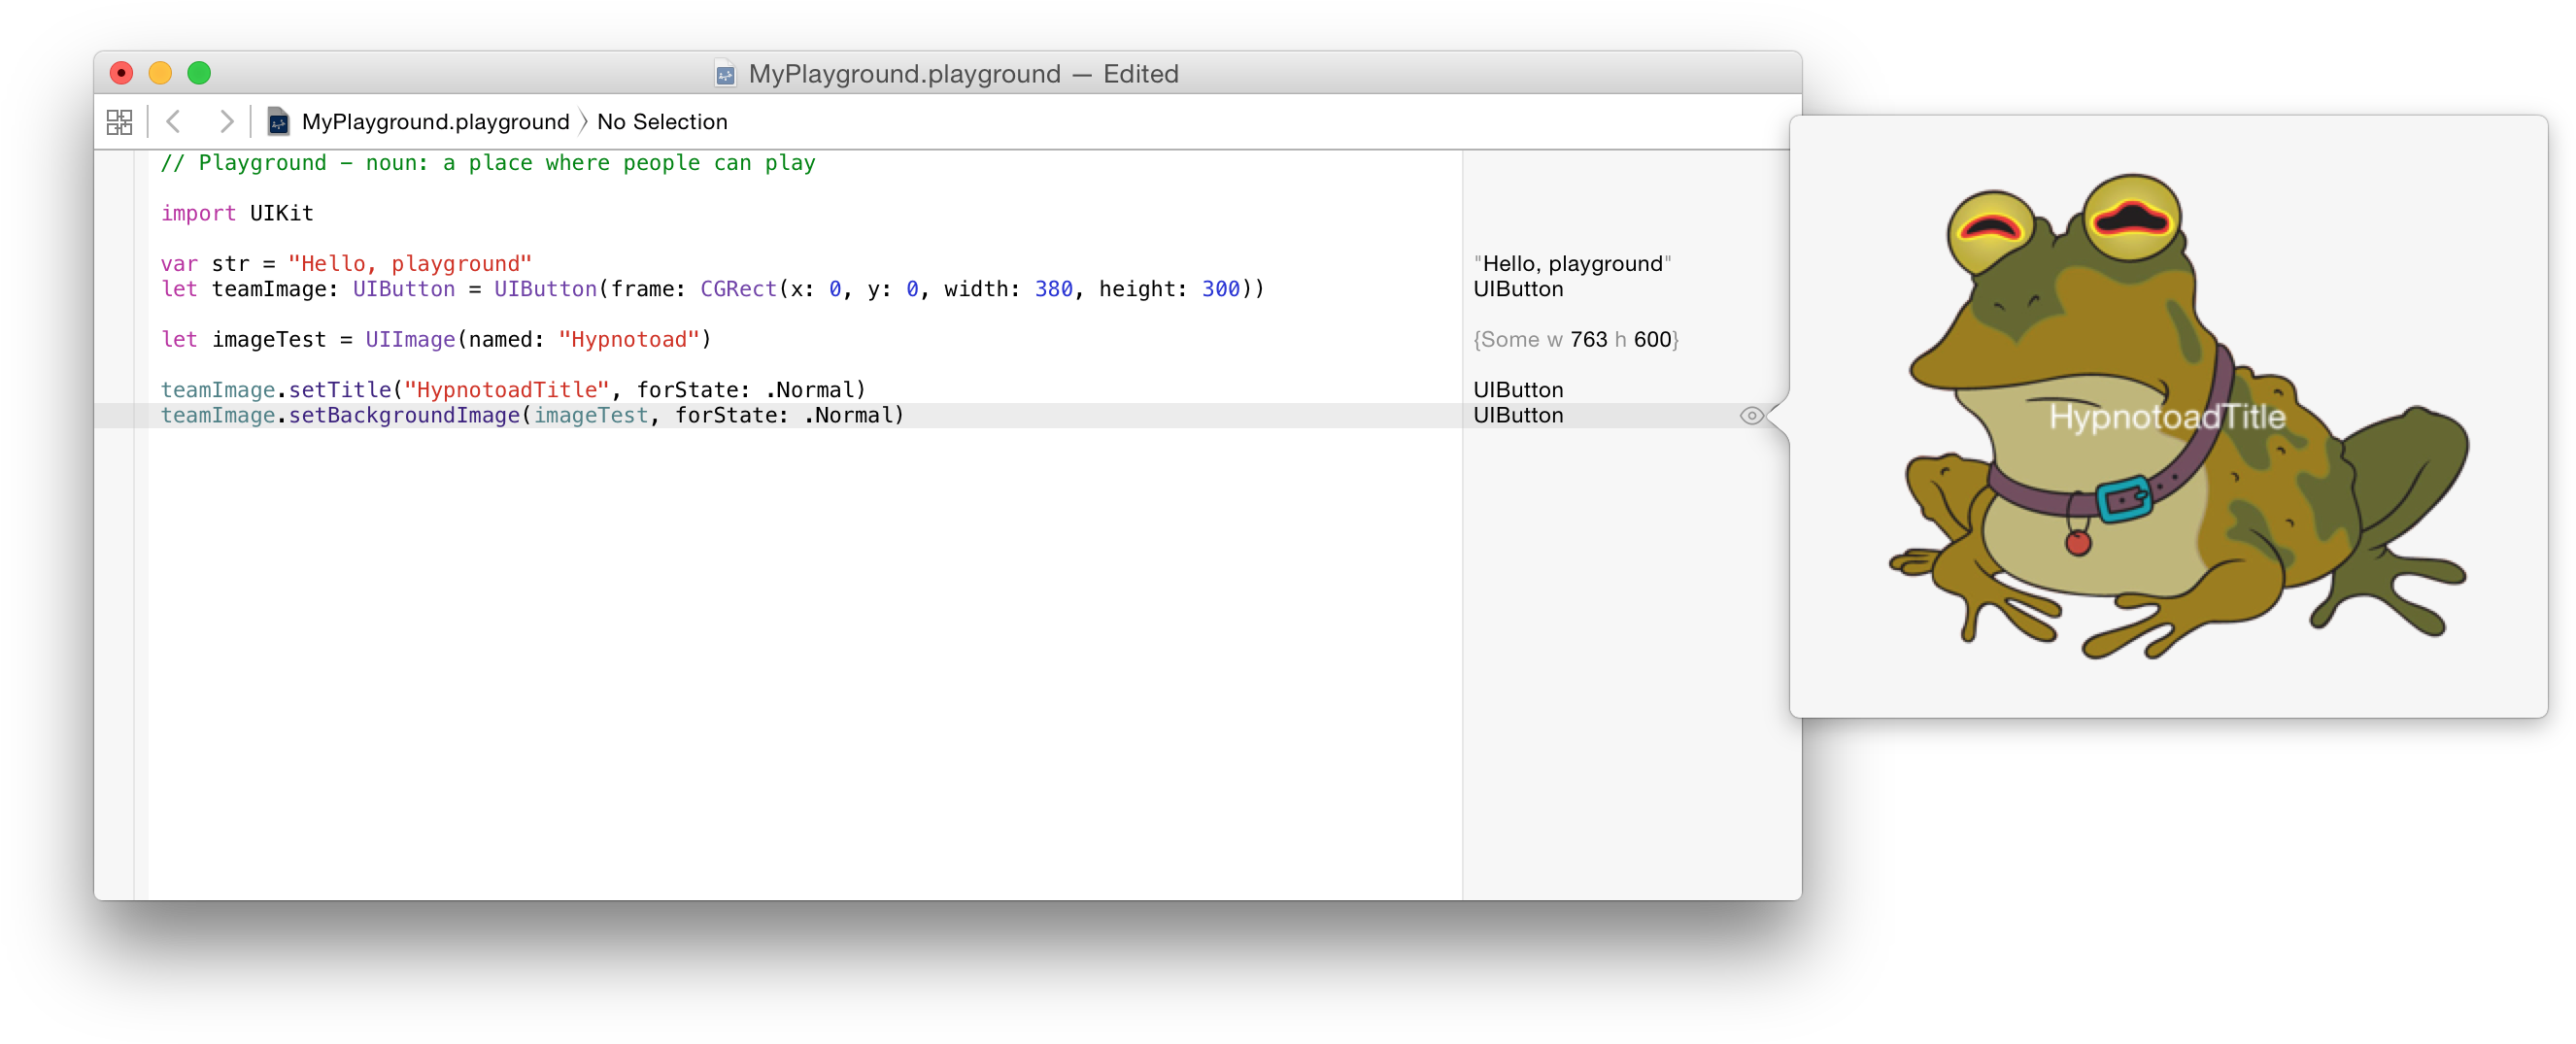Go forward using the right arrow

point(227,122)
